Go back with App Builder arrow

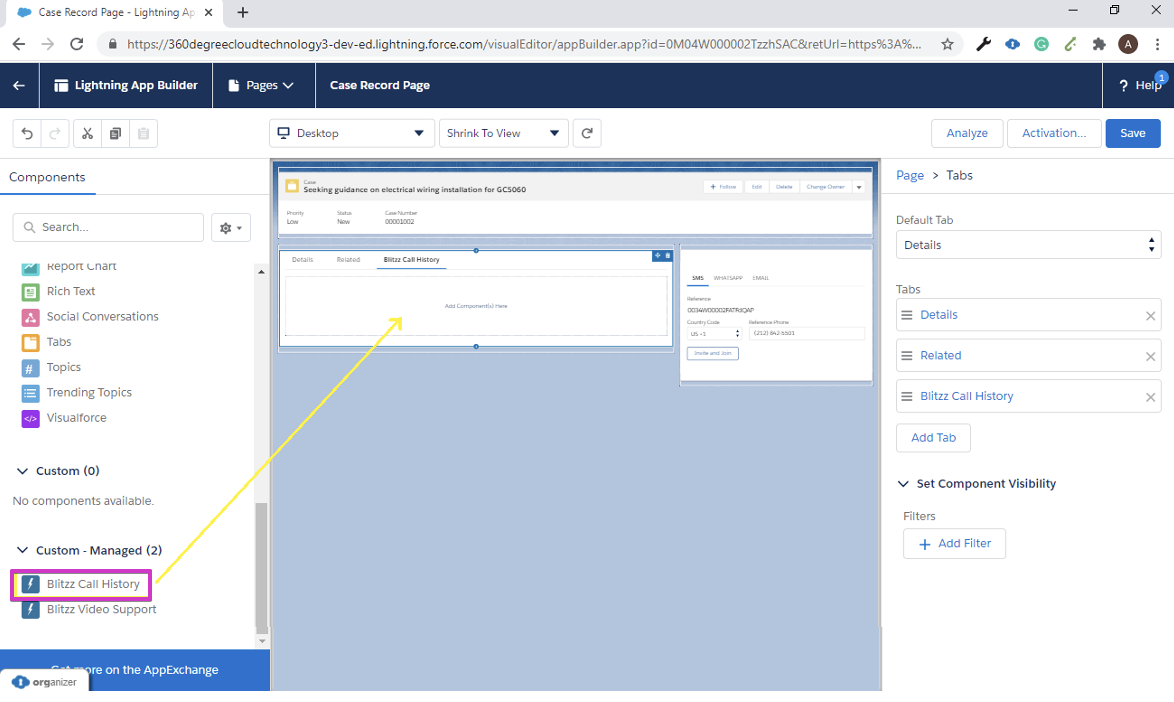(19, 85)
